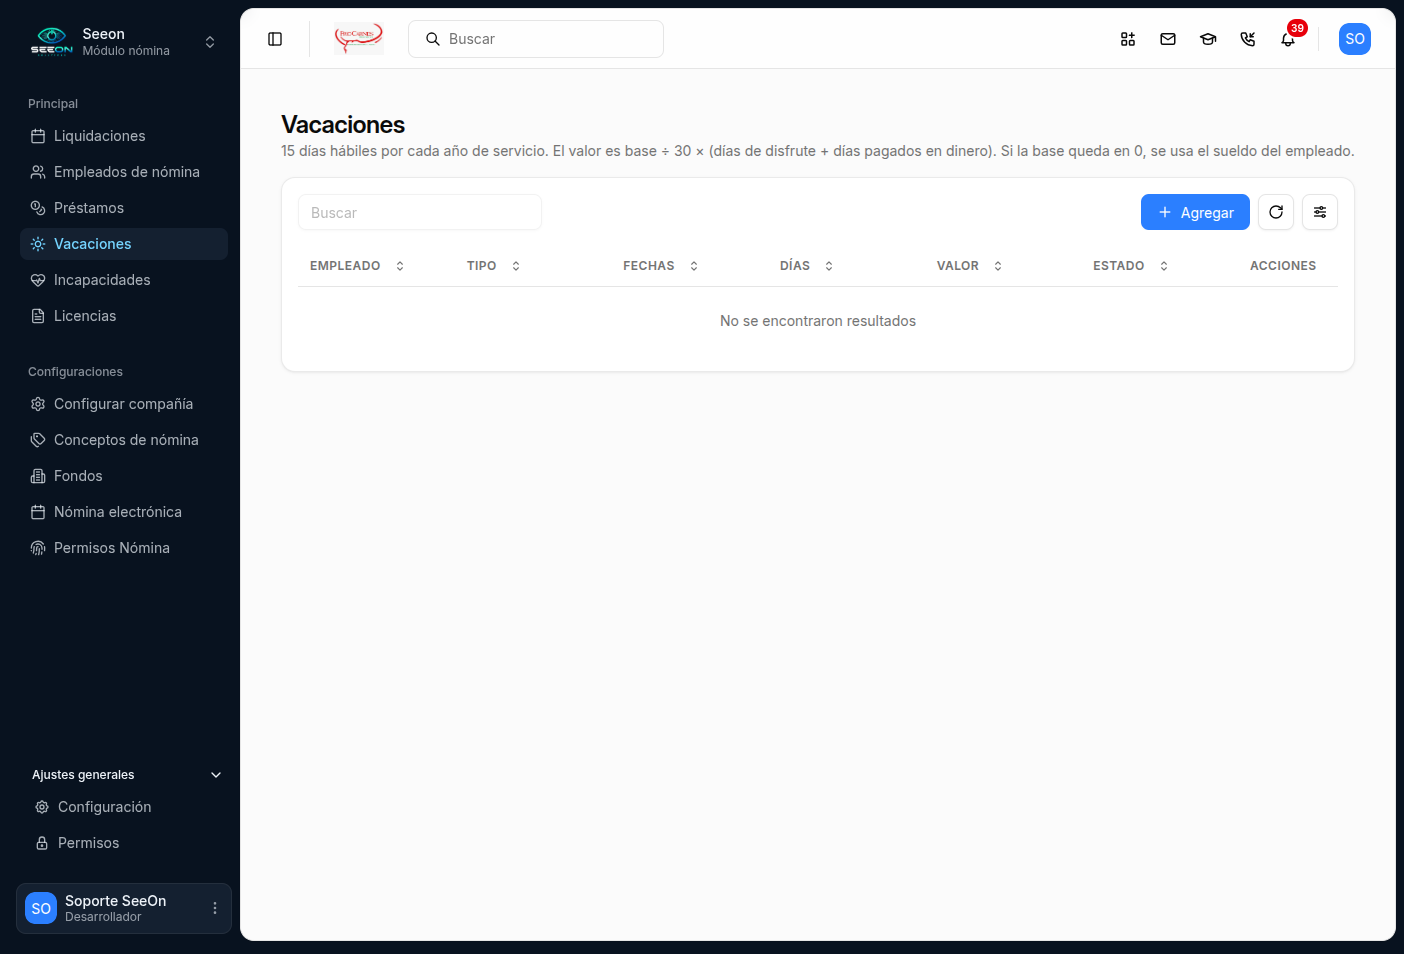Image resolution: width=1404 pixels, height=954 pixels.
Task: Open Conceptos de nómina page
Action: click(124, 440)
